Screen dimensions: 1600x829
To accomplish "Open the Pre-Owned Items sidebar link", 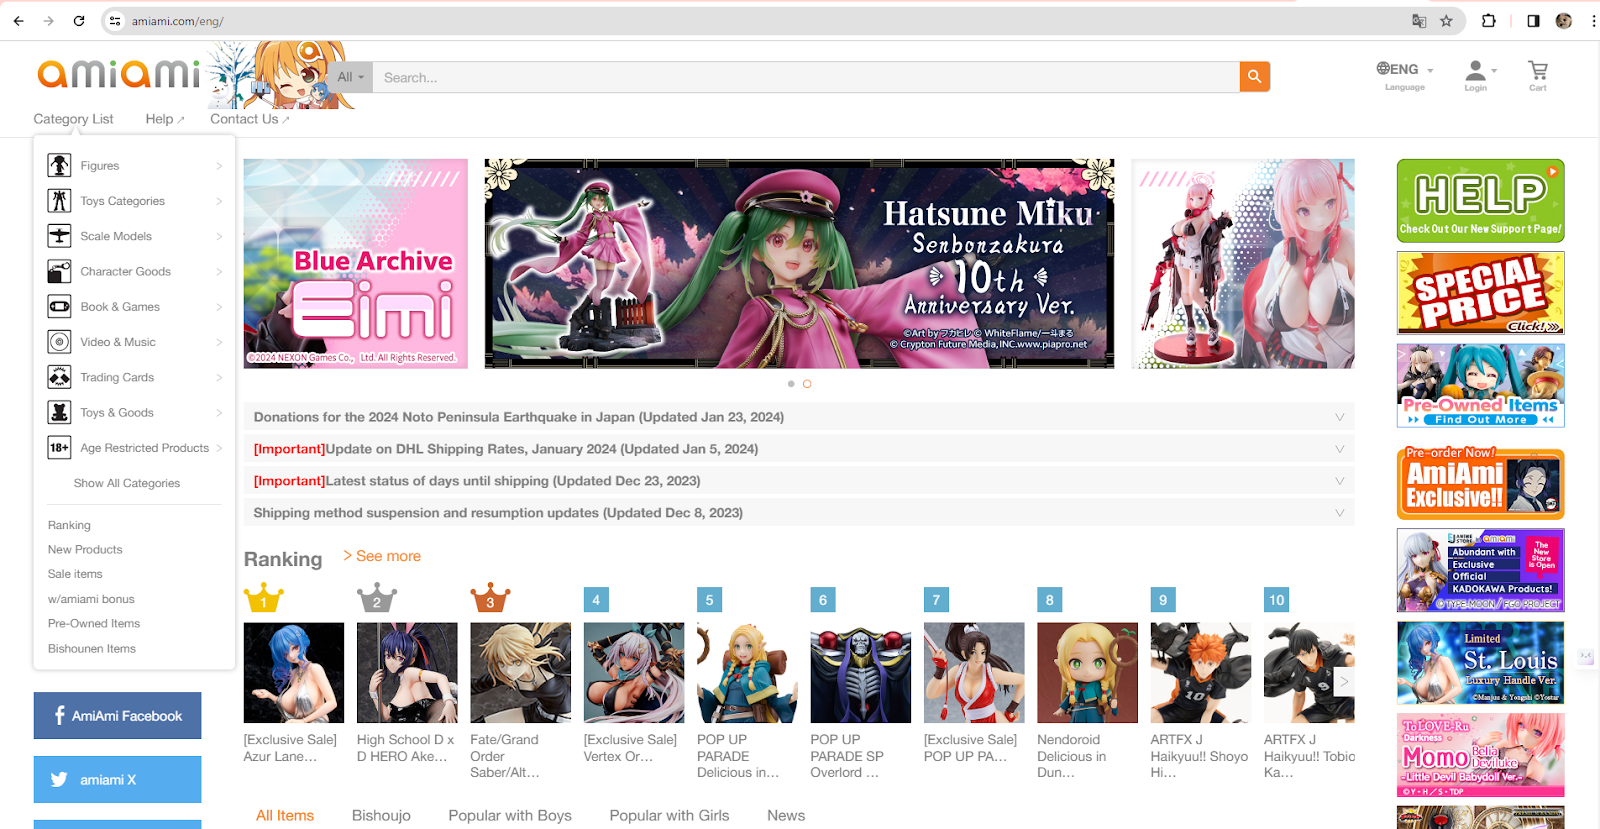I will [x=94, y=623].
